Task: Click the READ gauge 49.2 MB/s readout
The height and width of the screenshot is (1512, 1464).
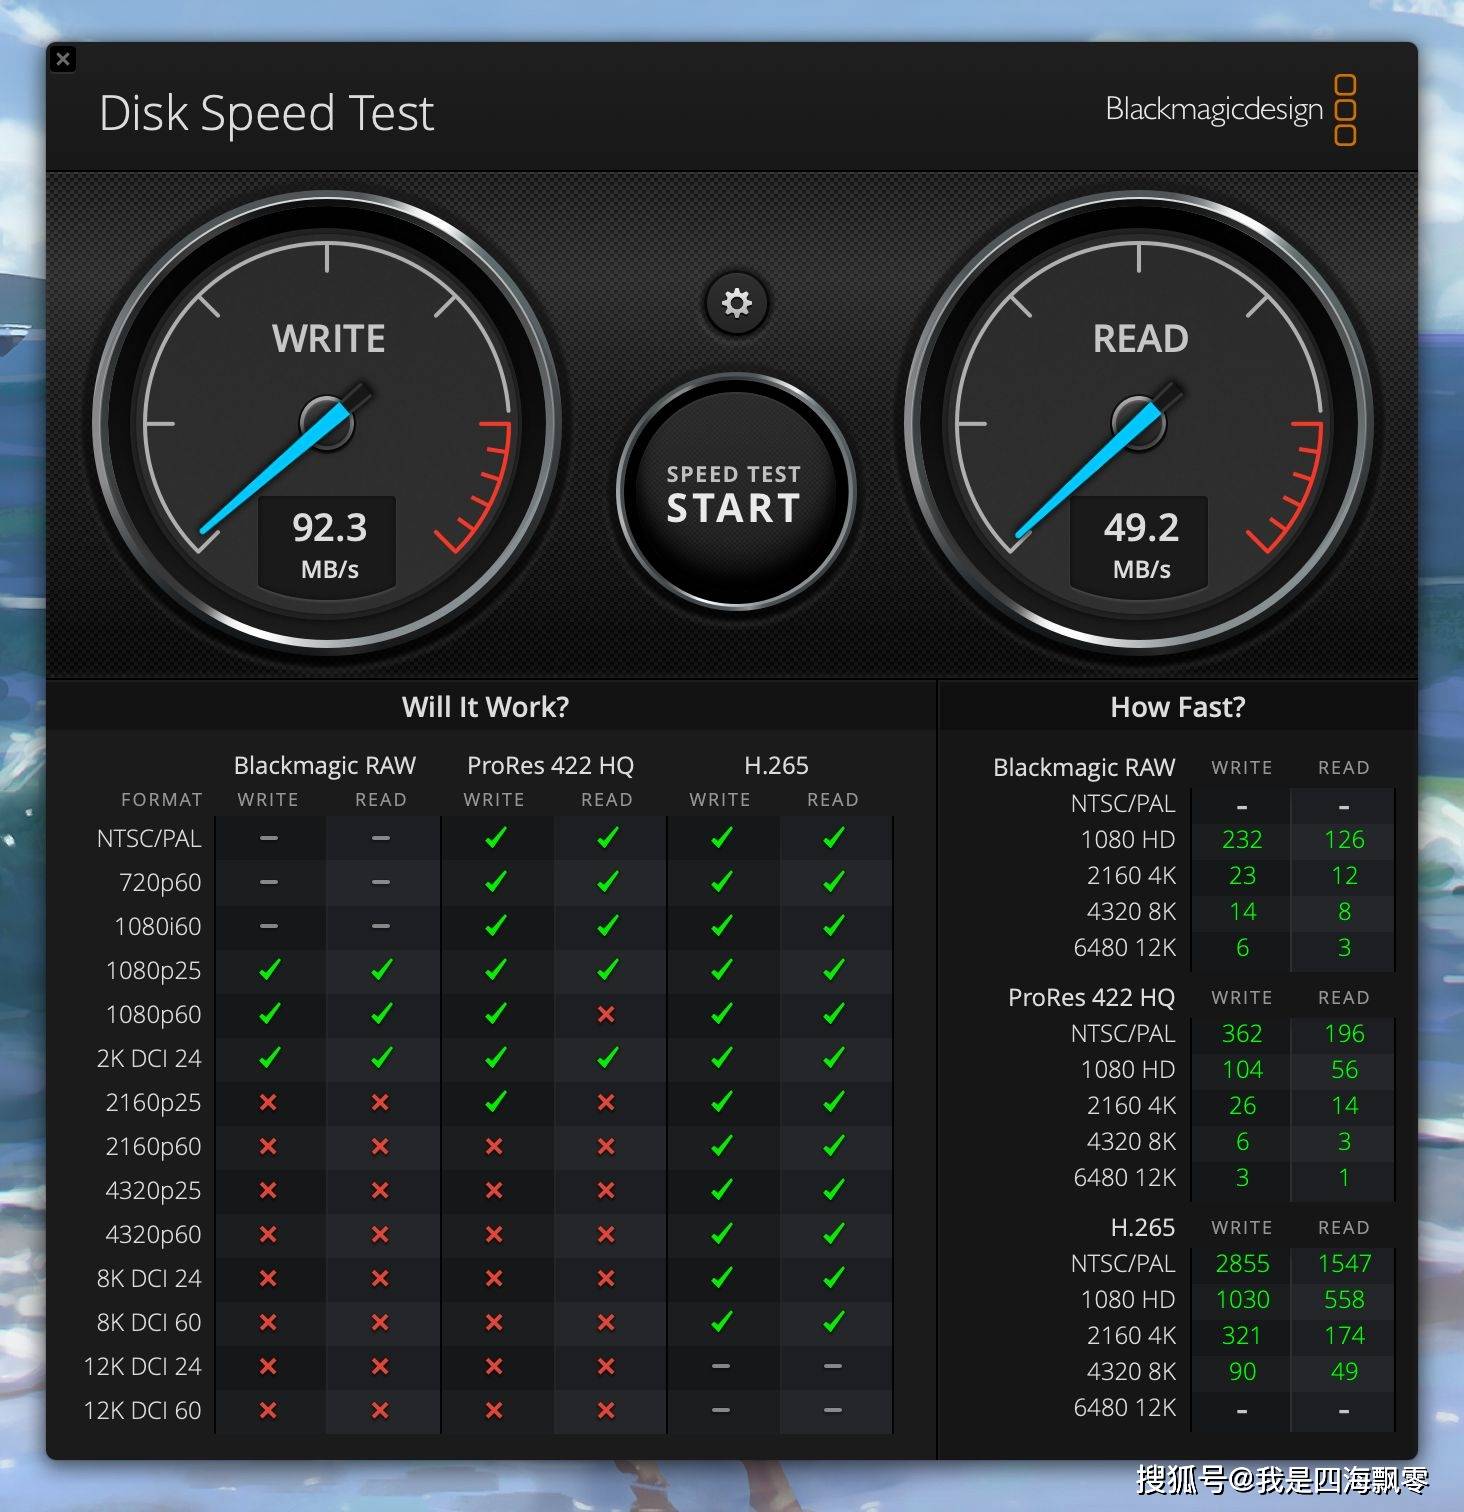Action: tap(1141, 543)
